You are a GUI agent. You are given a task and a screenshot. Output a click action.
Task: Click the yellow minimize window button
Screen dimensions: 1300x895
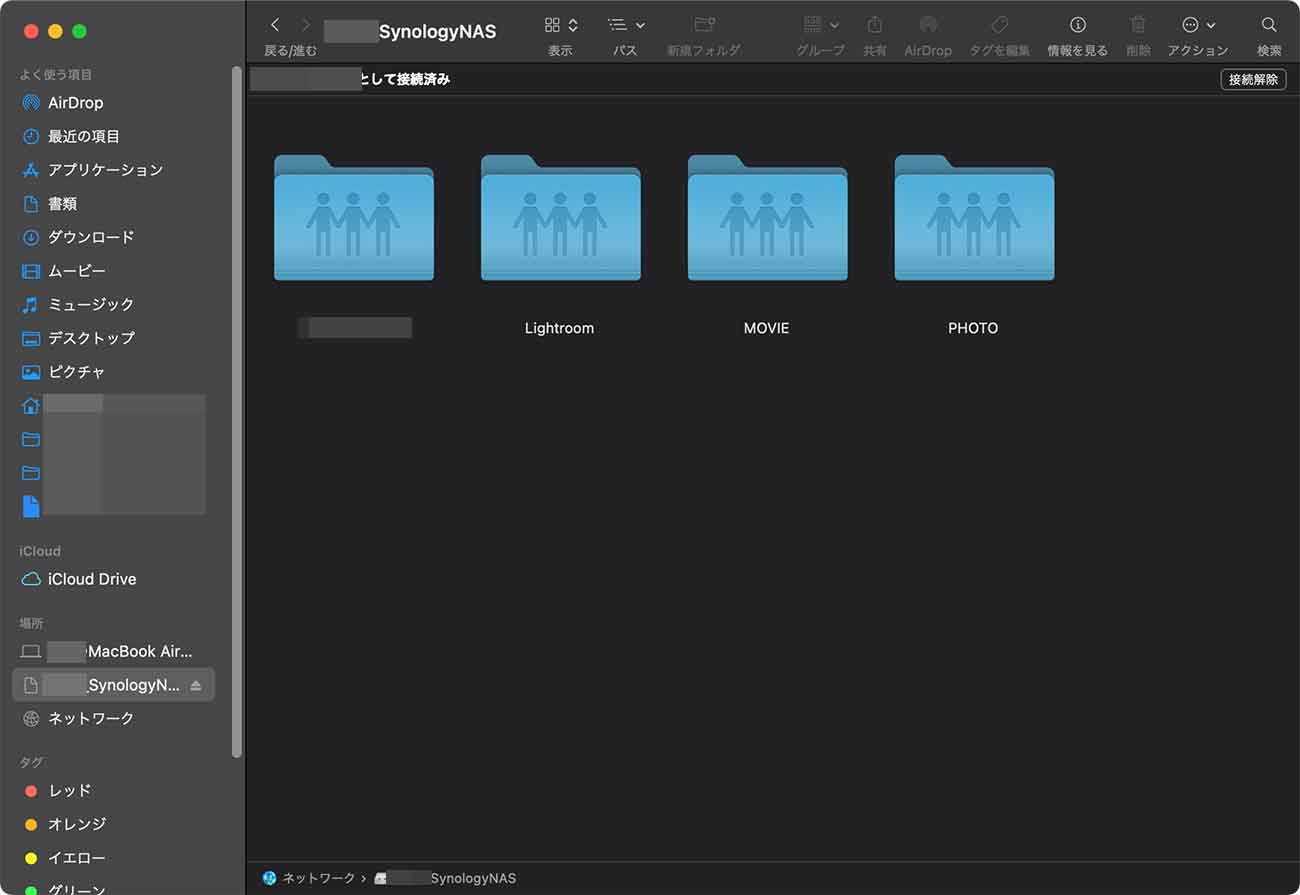pyautogui.click(x=55, y=31)
